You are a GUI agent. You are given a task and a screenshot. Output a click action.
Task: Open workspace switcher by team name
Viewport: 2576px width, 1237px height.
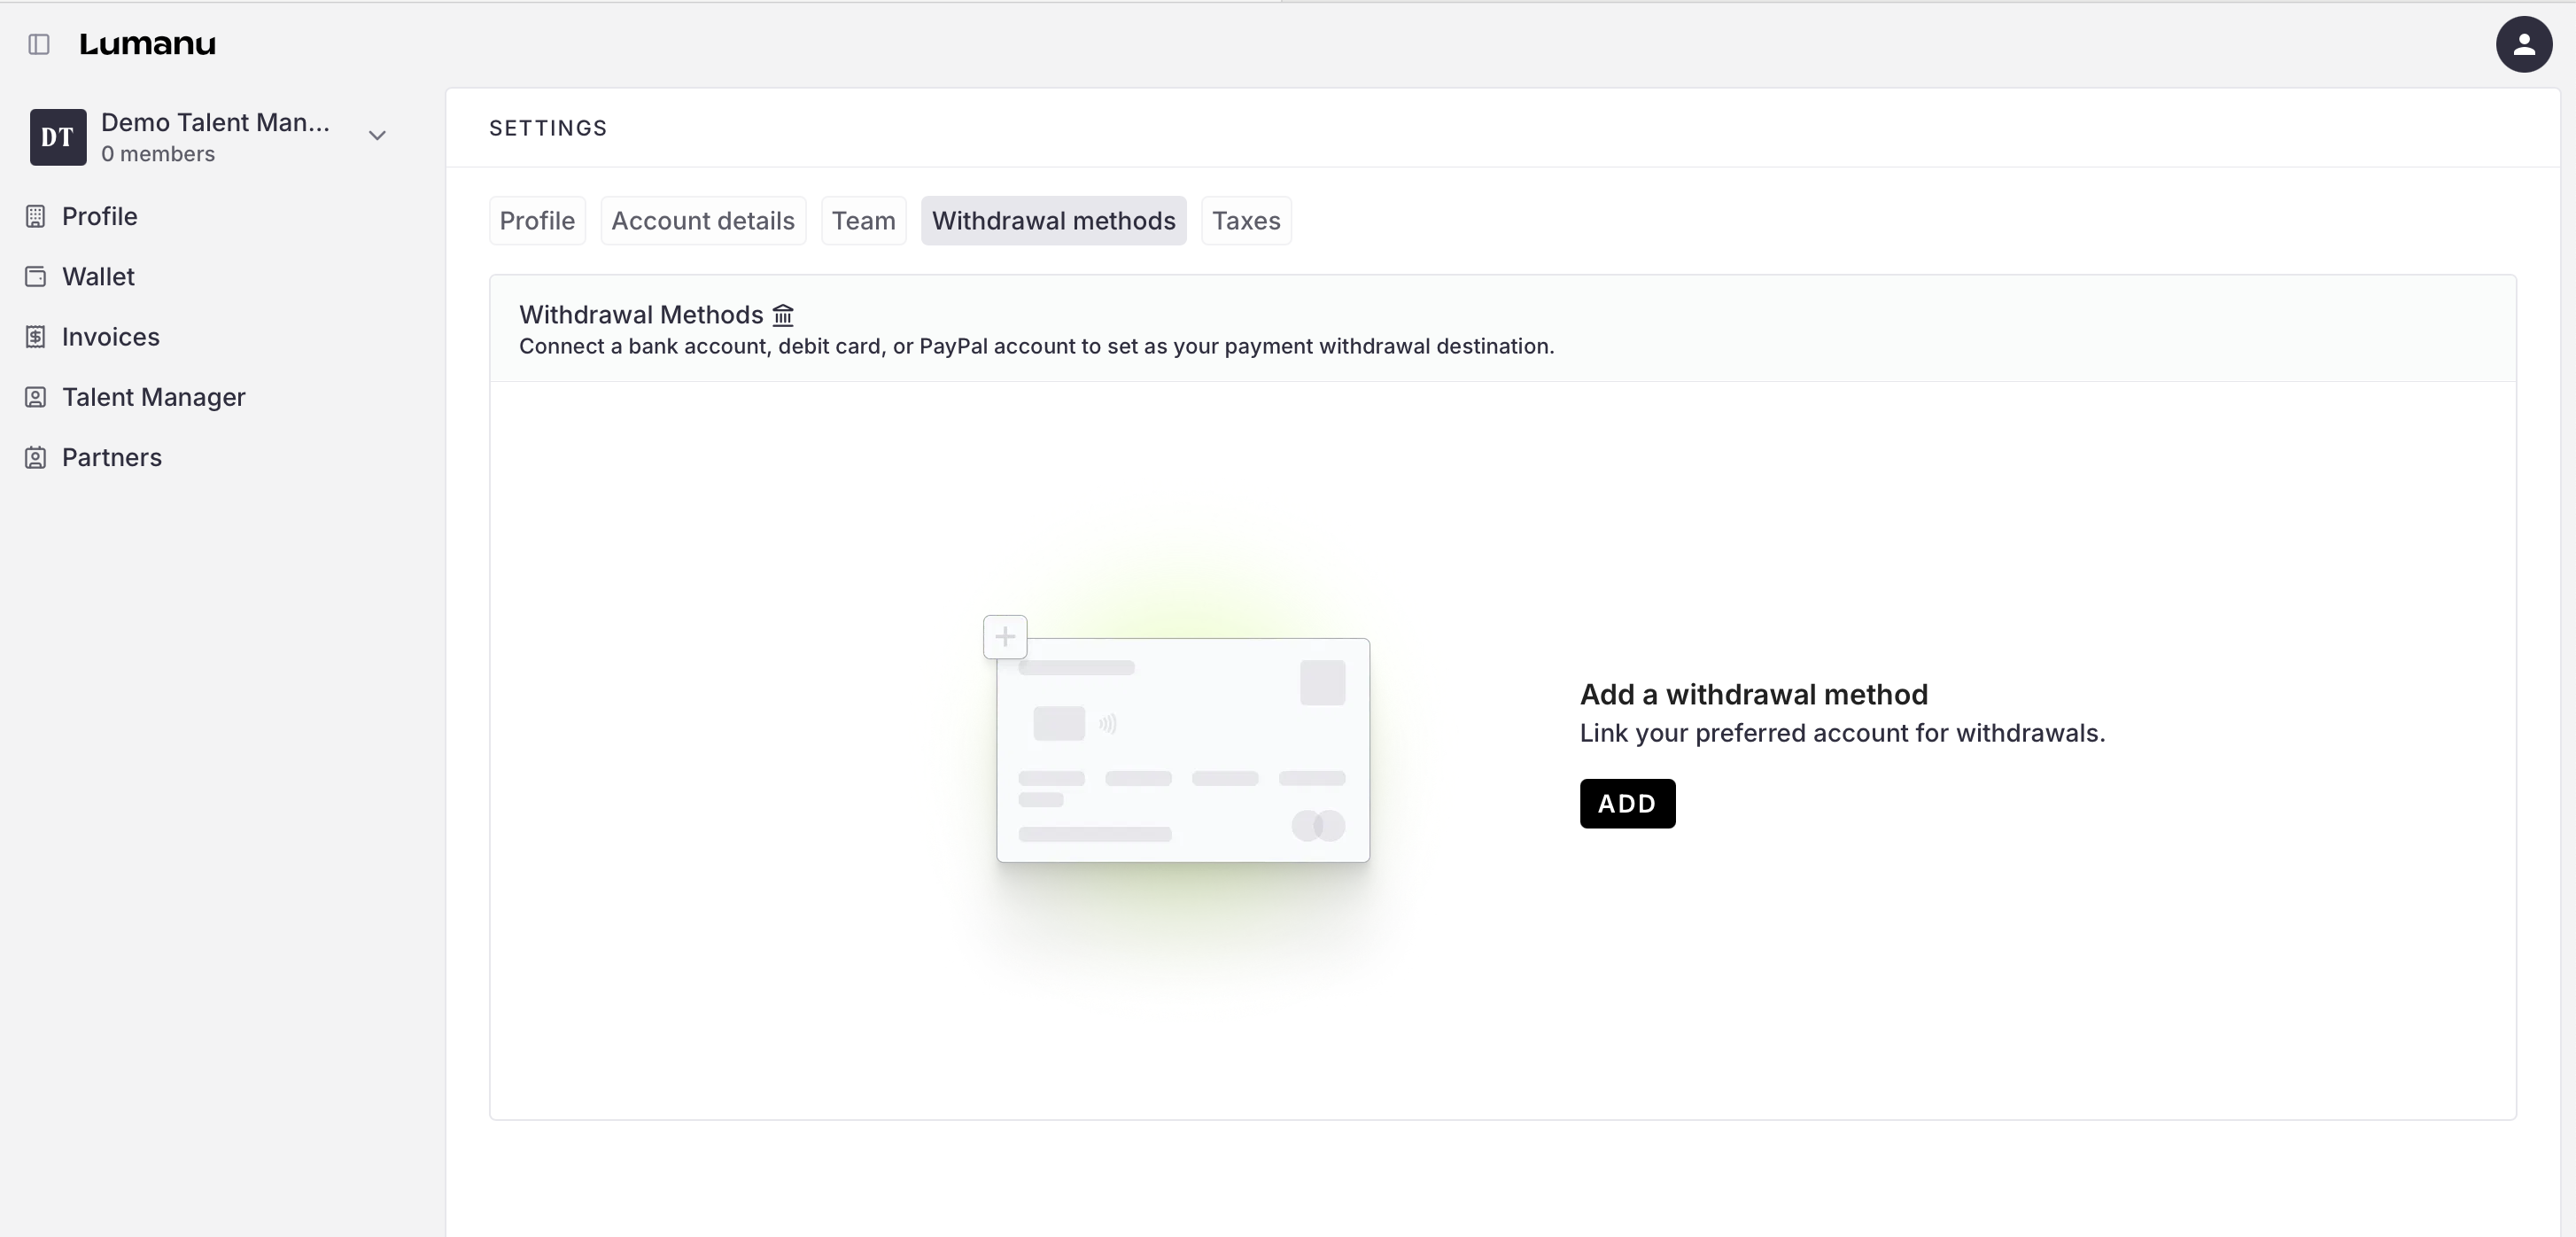tap(215, 123)
